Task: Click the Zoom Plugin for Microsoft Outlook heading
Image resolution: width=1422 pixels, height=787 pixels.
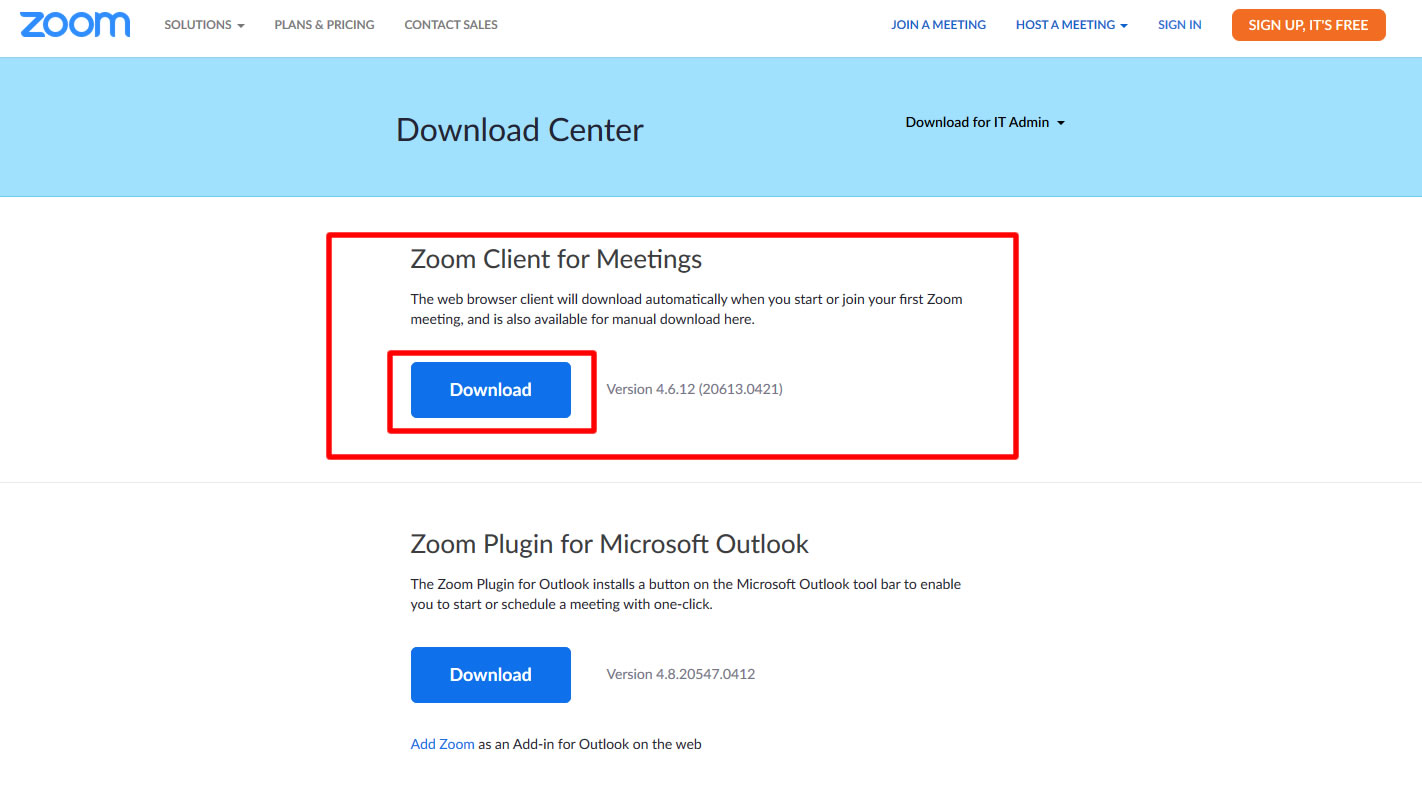Action: [609, 544]
